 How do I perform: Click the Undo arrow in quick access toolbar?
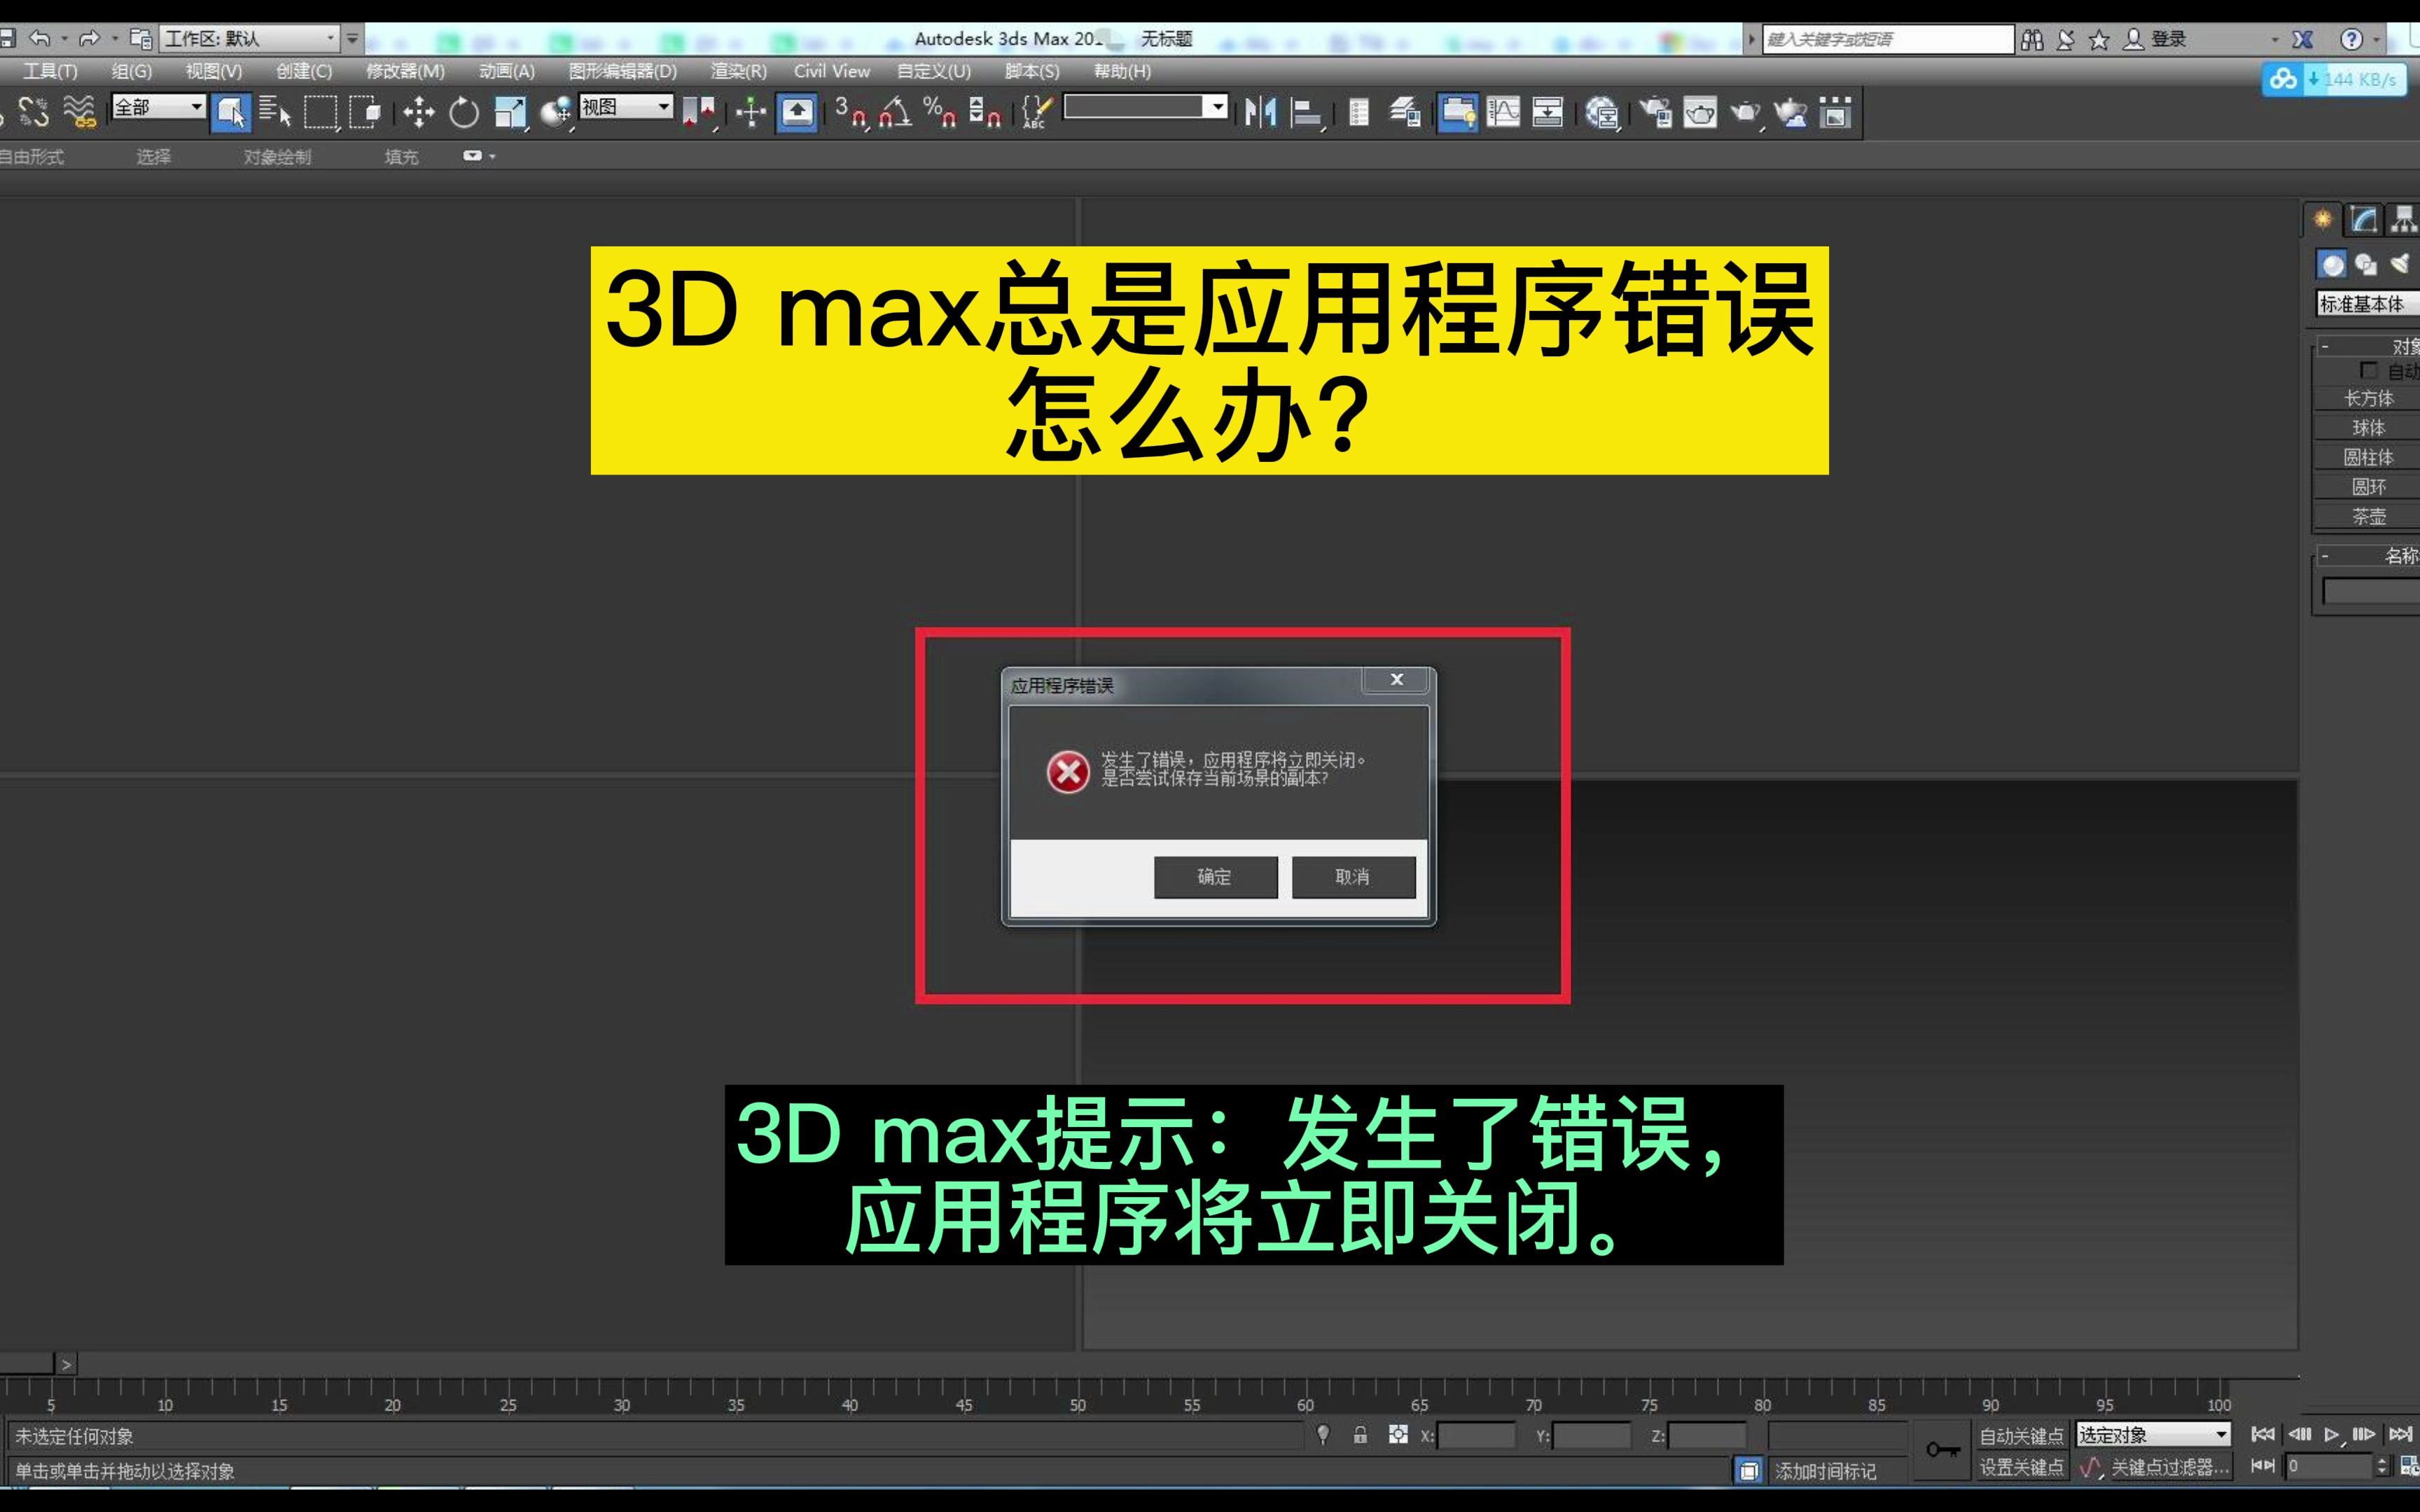click(39, 39)
